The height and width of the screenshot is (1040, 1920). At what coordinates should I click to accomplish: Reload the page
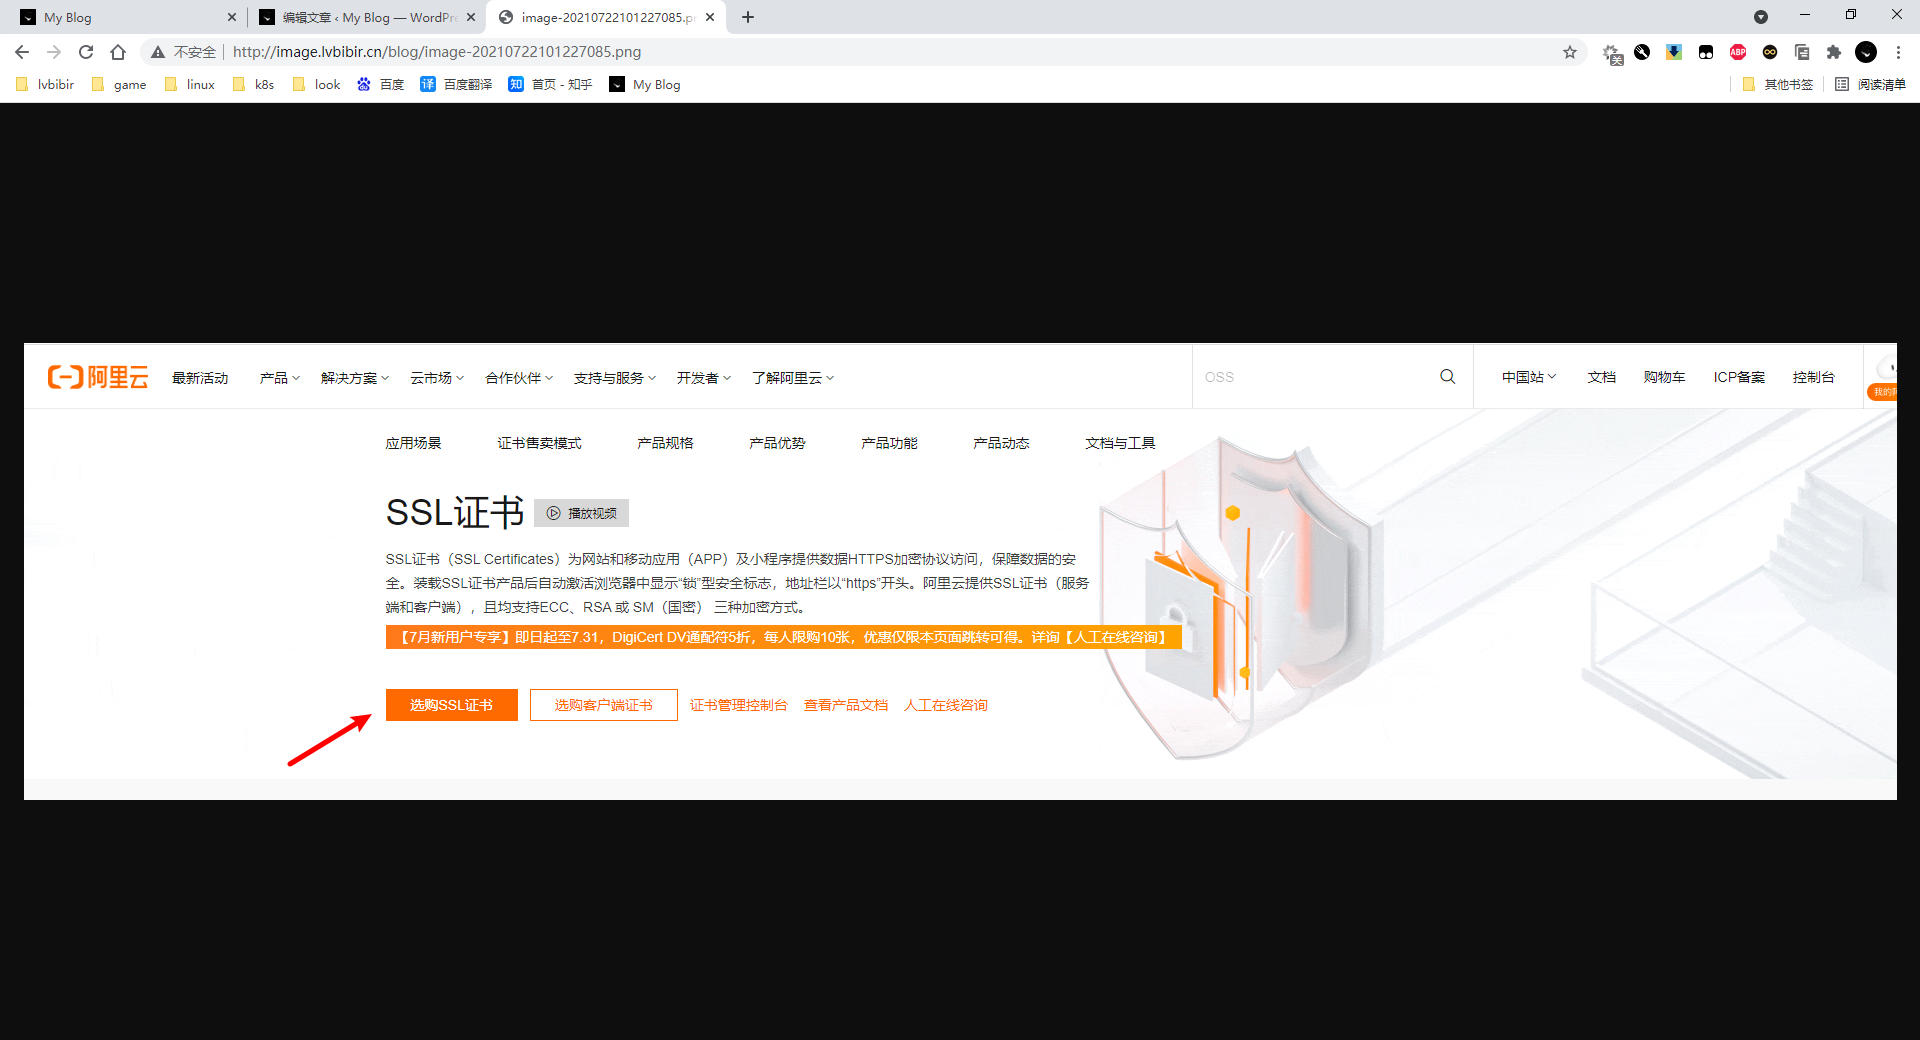click(86, 52)
